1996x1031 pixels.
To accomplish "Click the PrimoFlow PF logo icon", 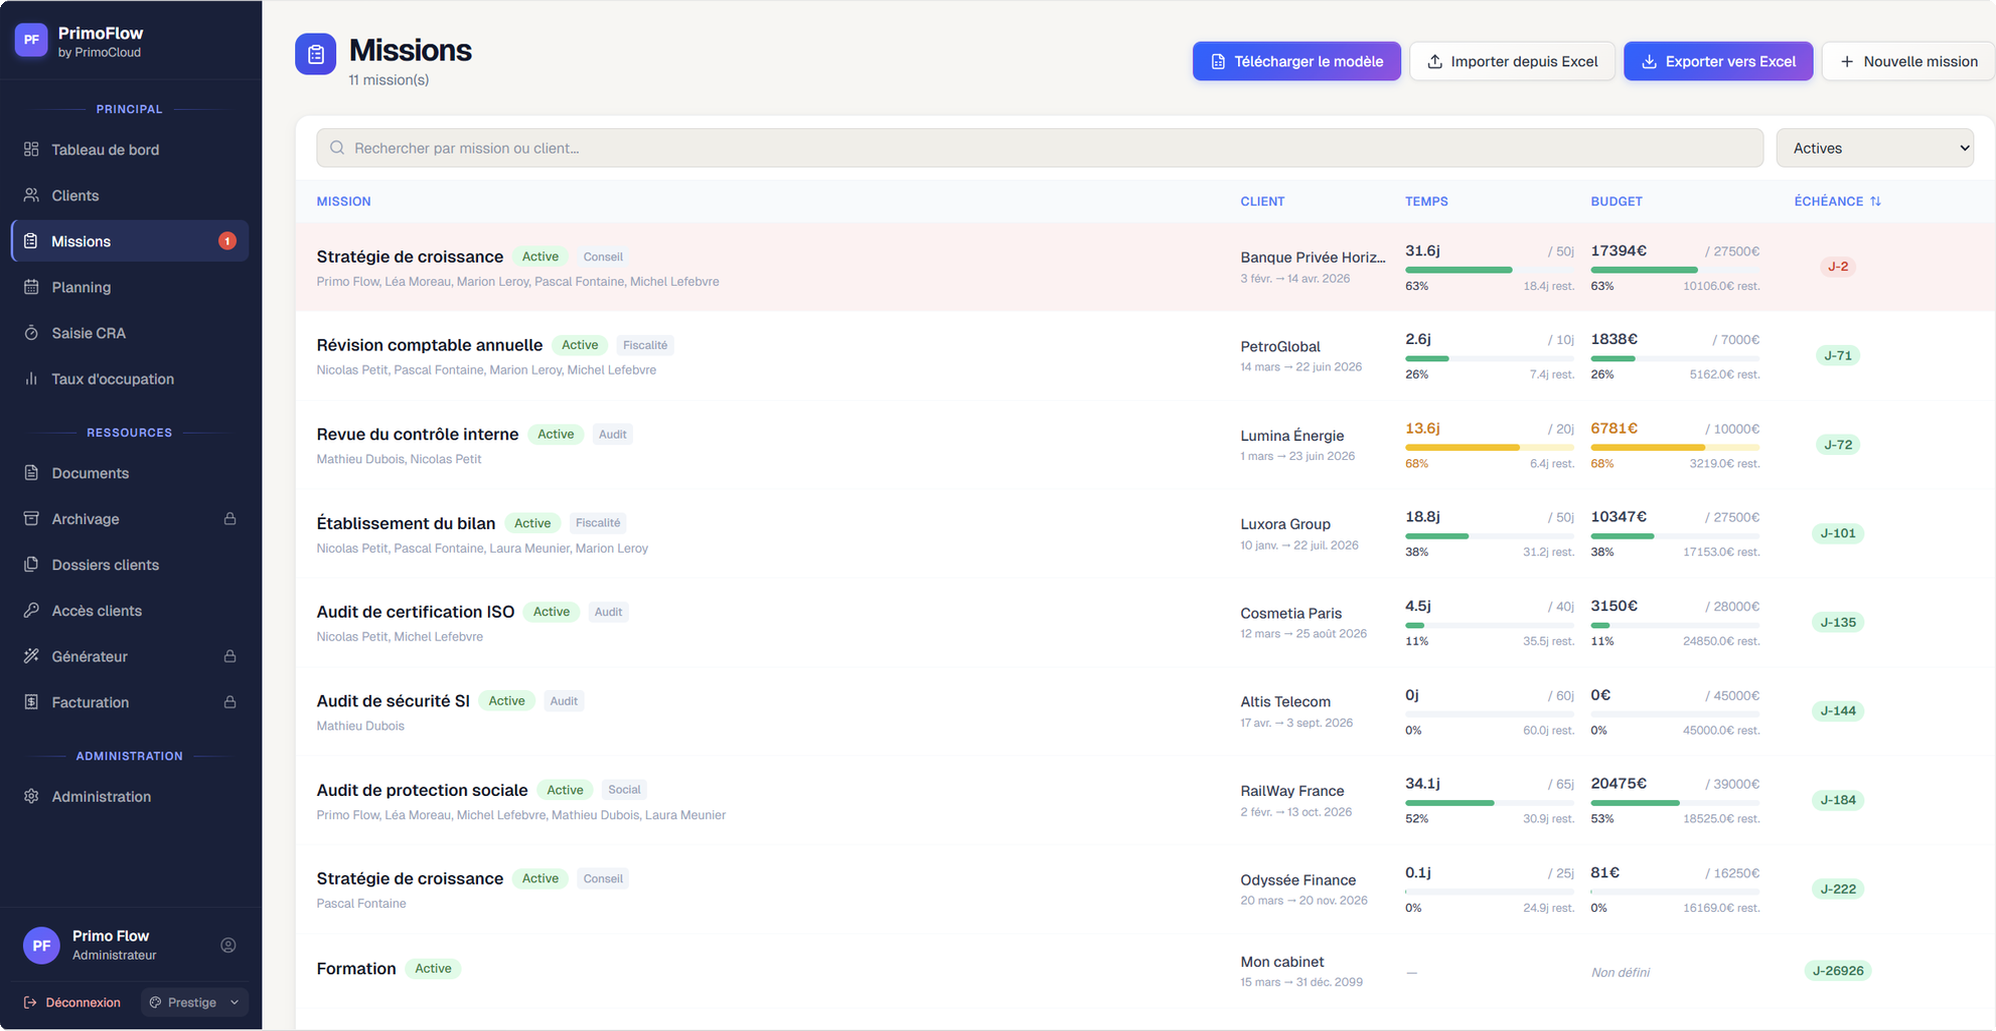I will tap(31, 40).
